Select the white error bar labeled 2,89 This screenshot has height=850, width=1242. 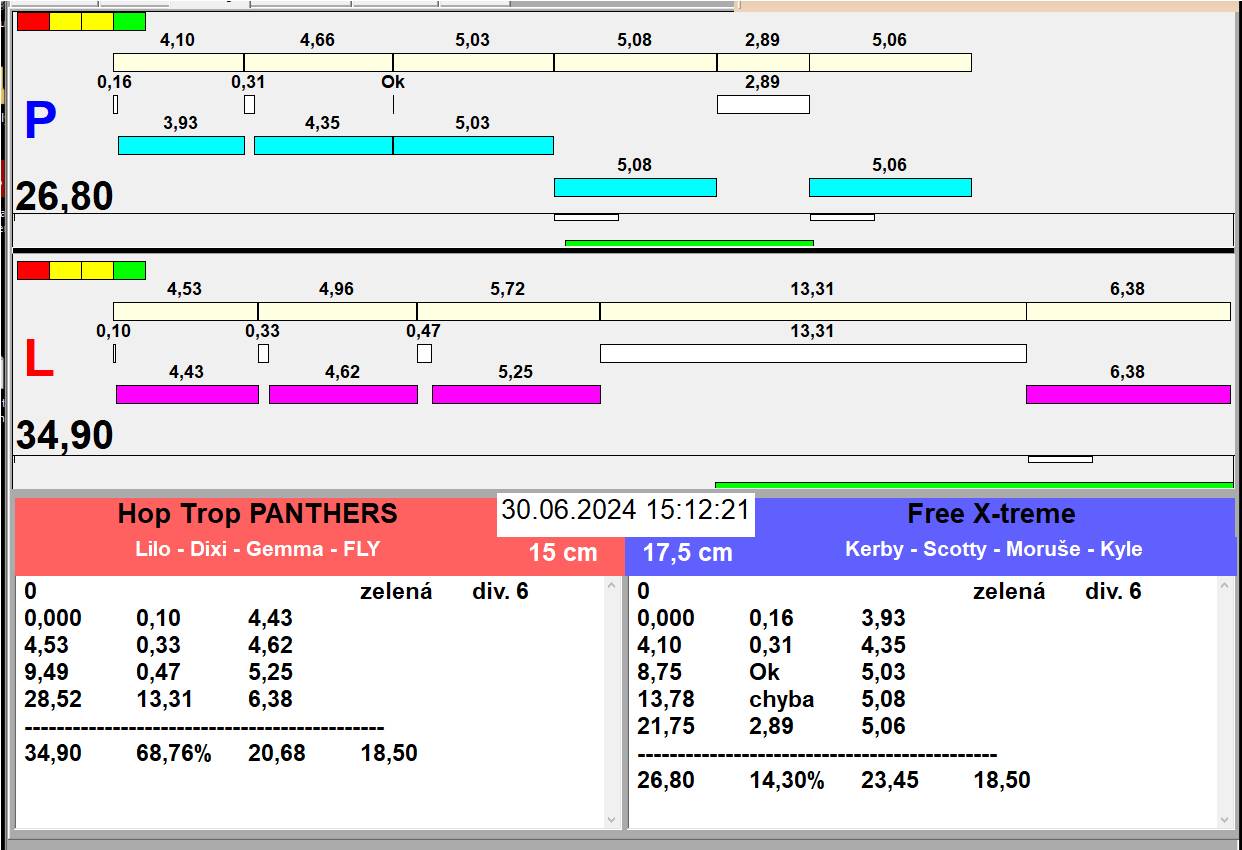click(763, 104)
